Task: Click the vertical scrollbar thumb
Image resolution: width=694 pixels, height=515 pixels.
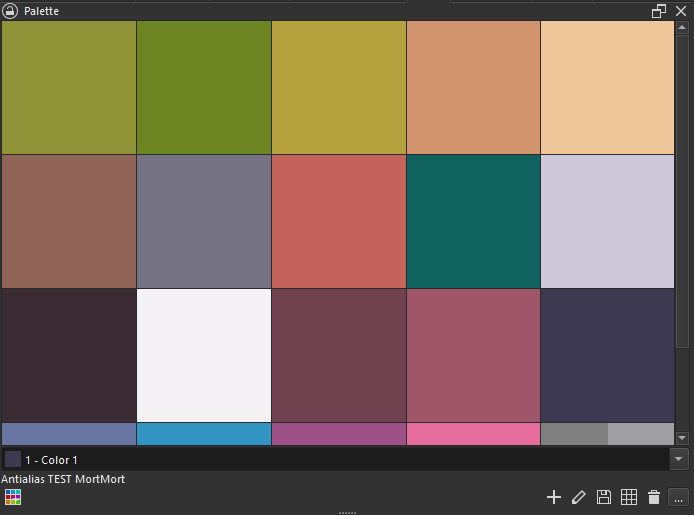Action: click(x=682, y=191)
